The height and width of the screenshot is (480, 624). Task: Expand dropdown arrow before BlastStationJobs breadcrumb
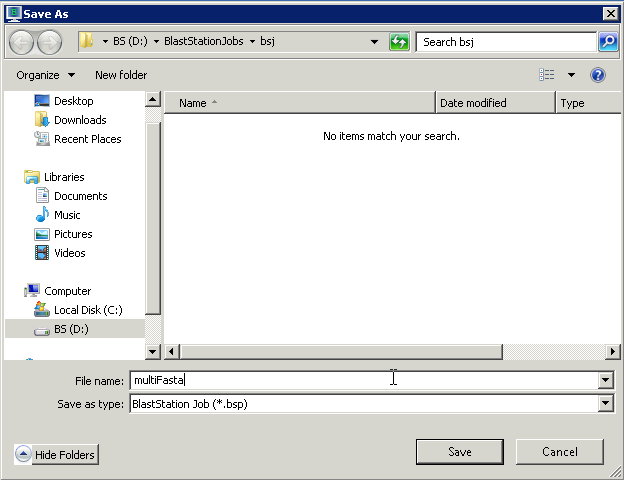156,41
